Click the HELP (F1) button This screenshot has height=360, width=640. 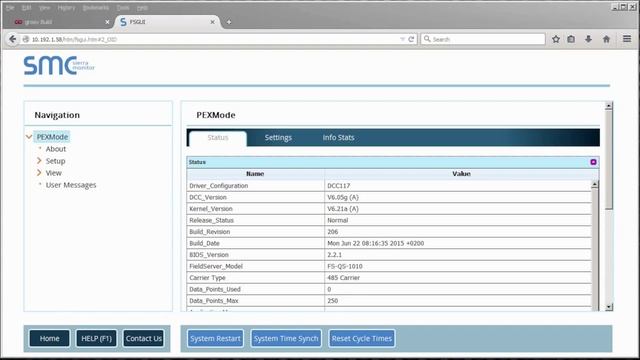[96, 338]
